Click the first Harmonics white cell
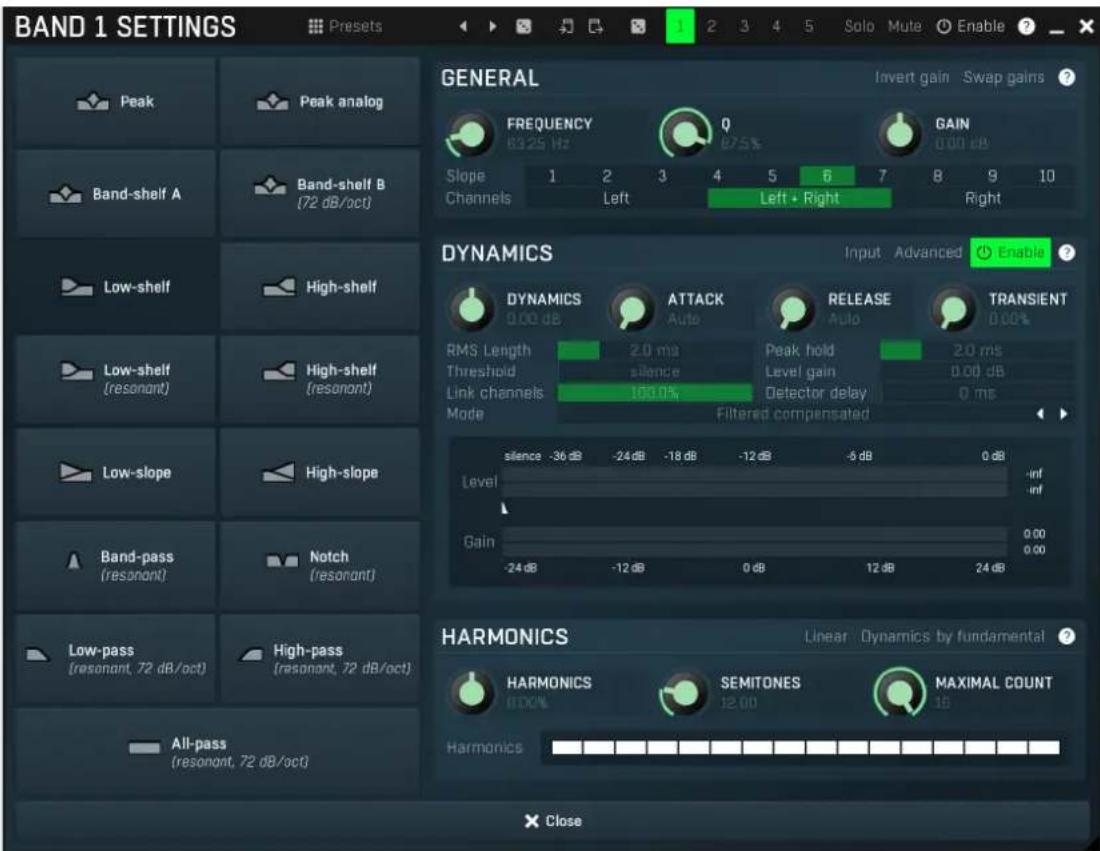 click(567, 748)
